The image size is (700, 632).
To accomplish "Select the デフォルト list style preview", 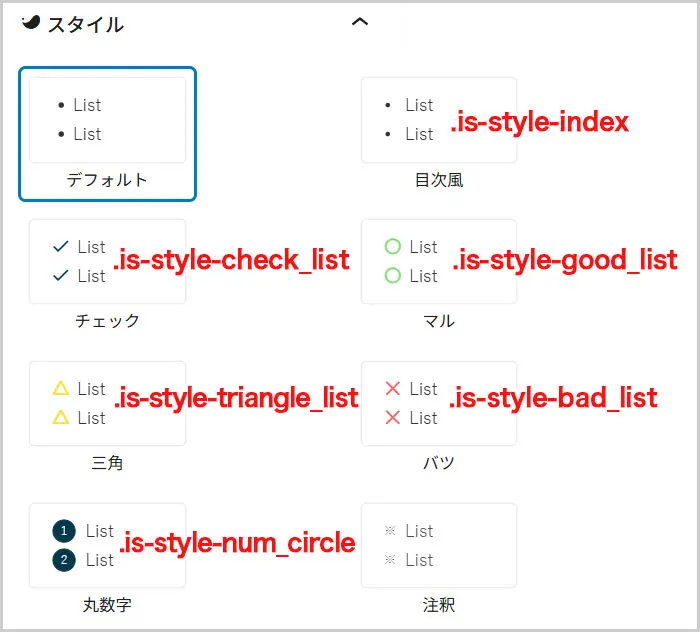I will pos(107,119).
